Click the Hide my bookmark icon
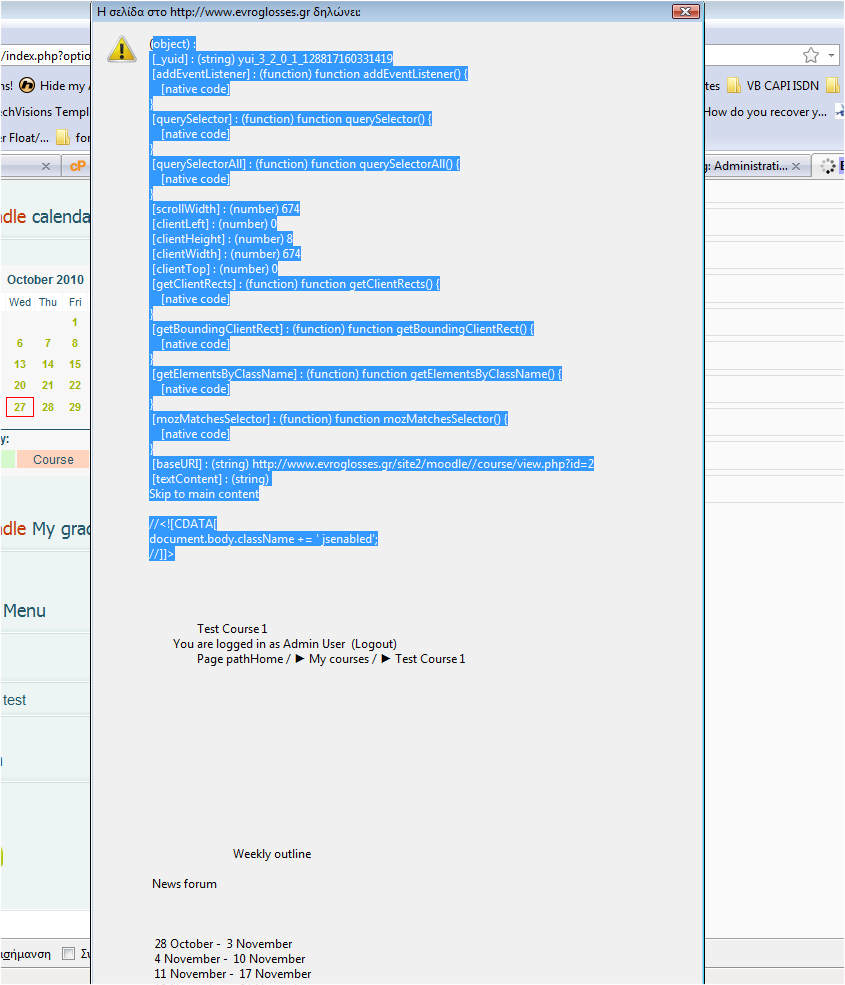This screenshot has width=845, height=985. click(x=27, y=85)
